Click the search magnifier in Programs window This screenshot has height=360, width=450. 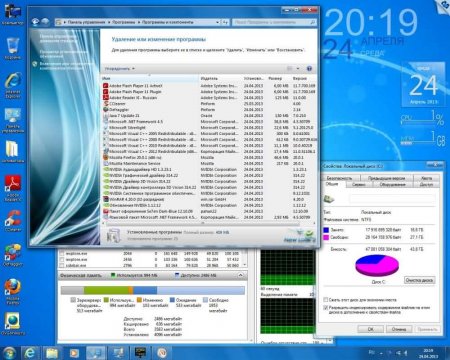(312, 22)
